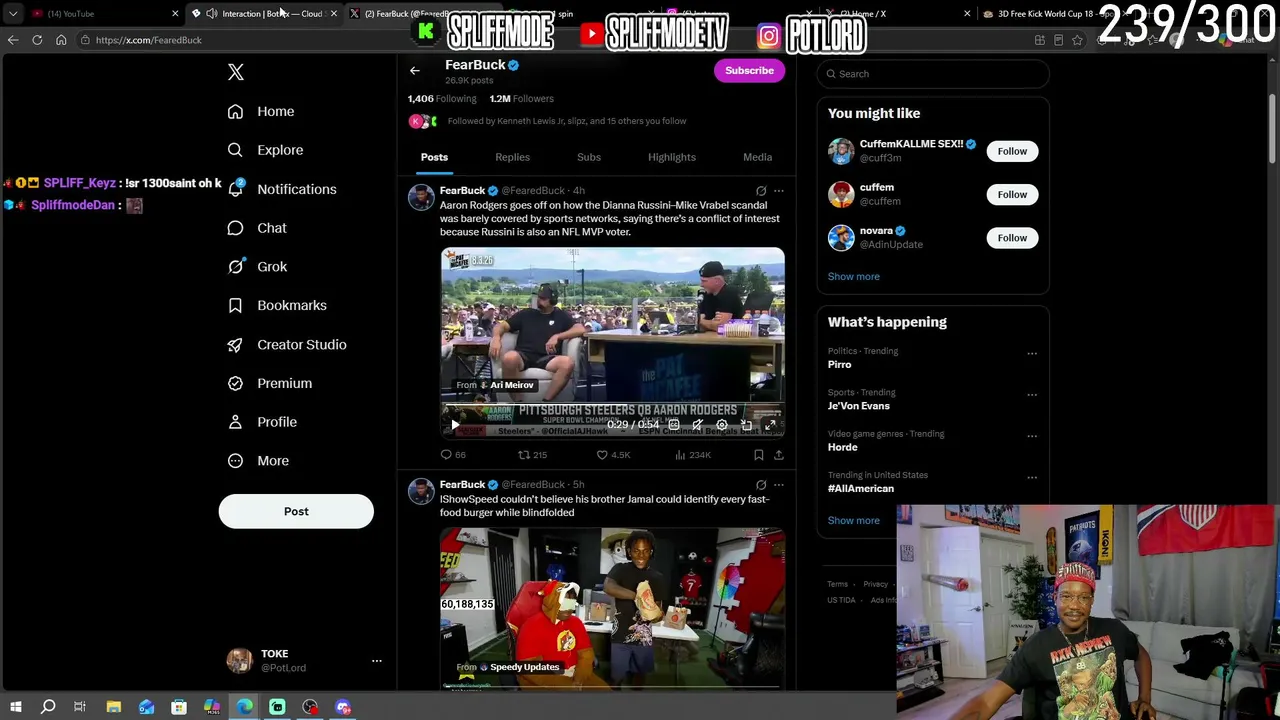Open the Pirro trending topic
Viewport: 1280px width, 720px height.
[x=840, y=365]
